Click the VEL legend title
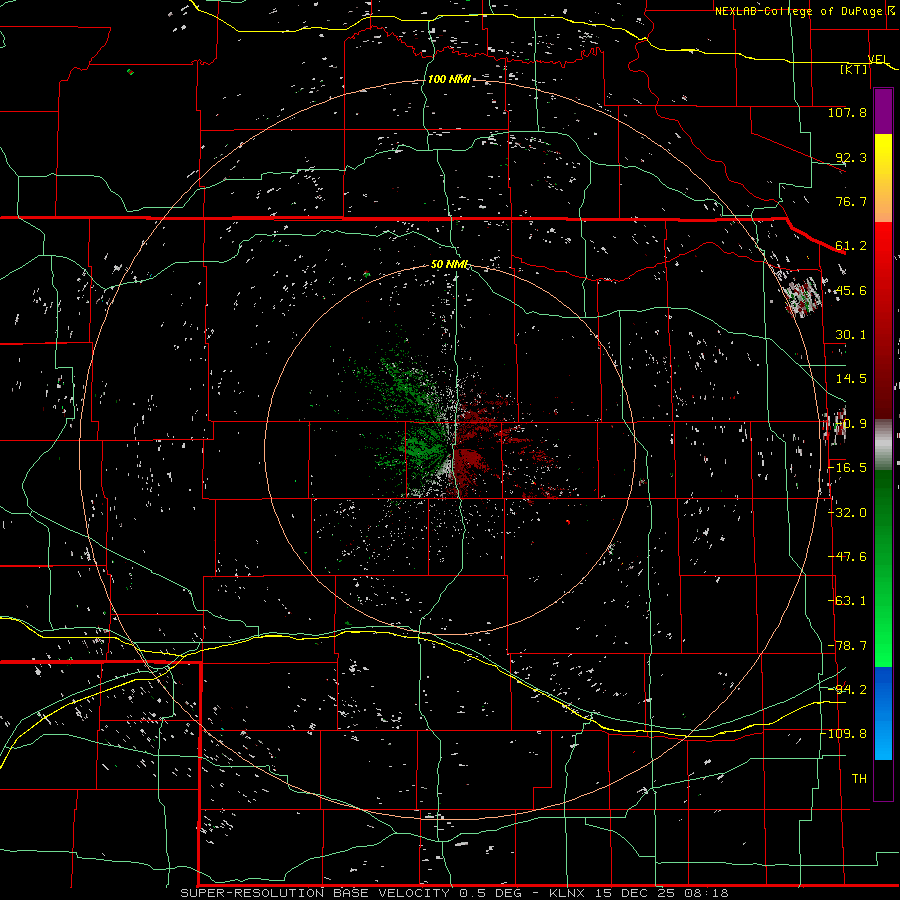Screen dimensions: 900x900 tap(878, 59)
